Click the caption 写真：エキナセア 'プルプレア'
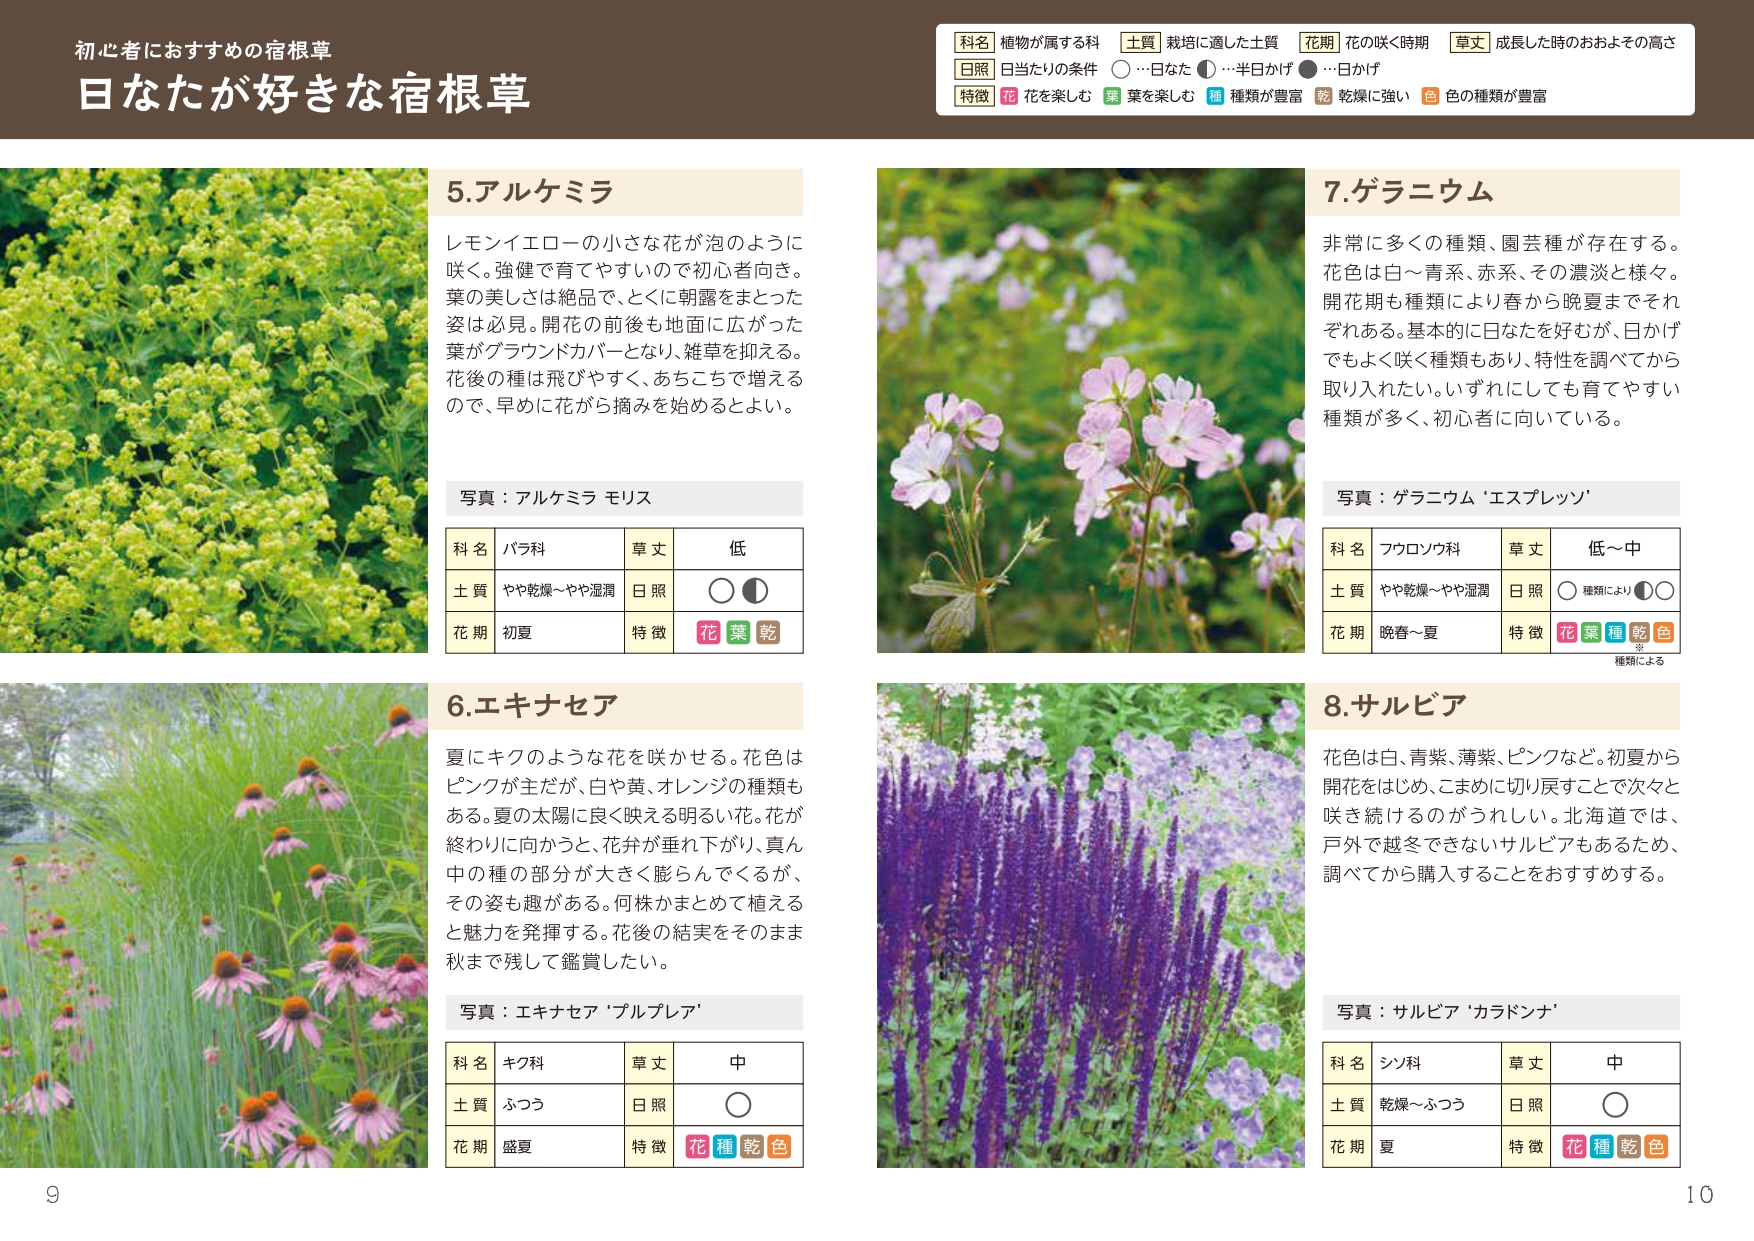Viewport: 1754px width, 1241px height. 581,1012
